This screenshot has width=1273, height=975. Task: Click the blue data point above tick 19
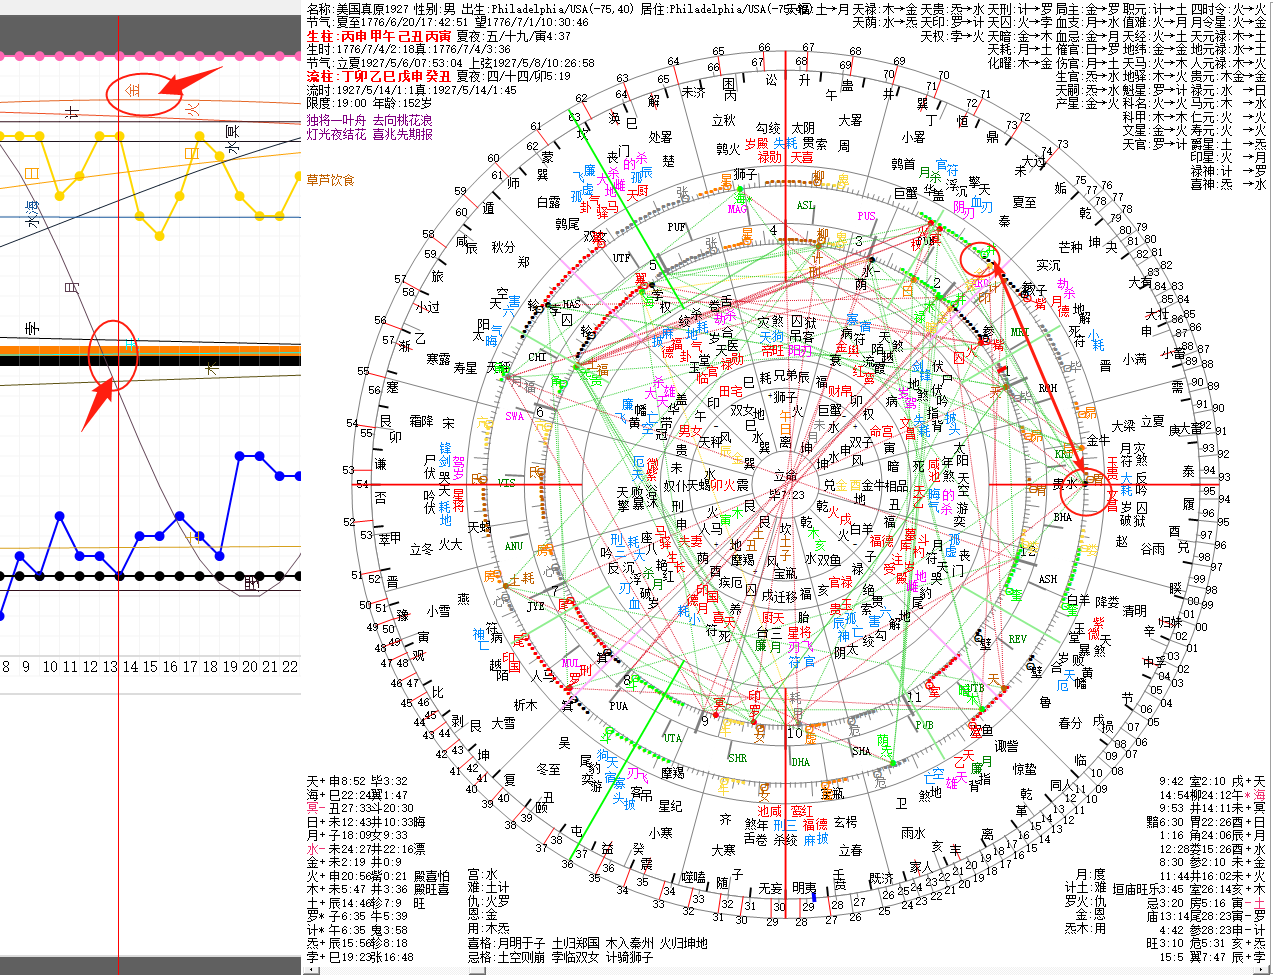(x=240, y=456)
